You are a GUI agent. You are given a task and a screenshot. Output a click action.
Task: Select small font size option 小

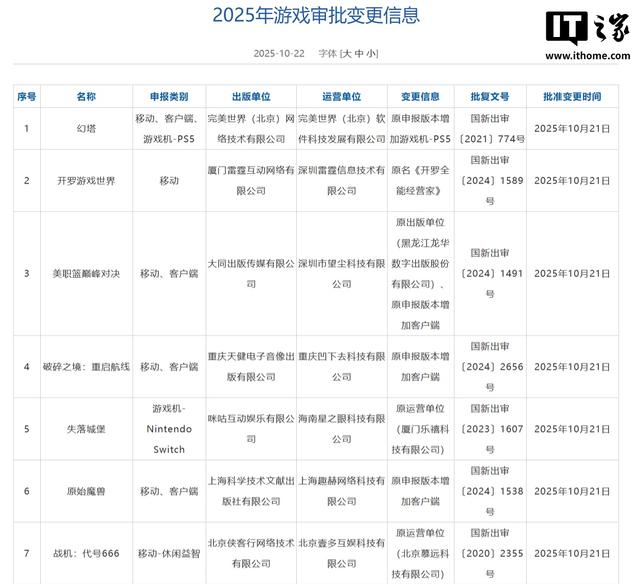(x=372, y=53)
